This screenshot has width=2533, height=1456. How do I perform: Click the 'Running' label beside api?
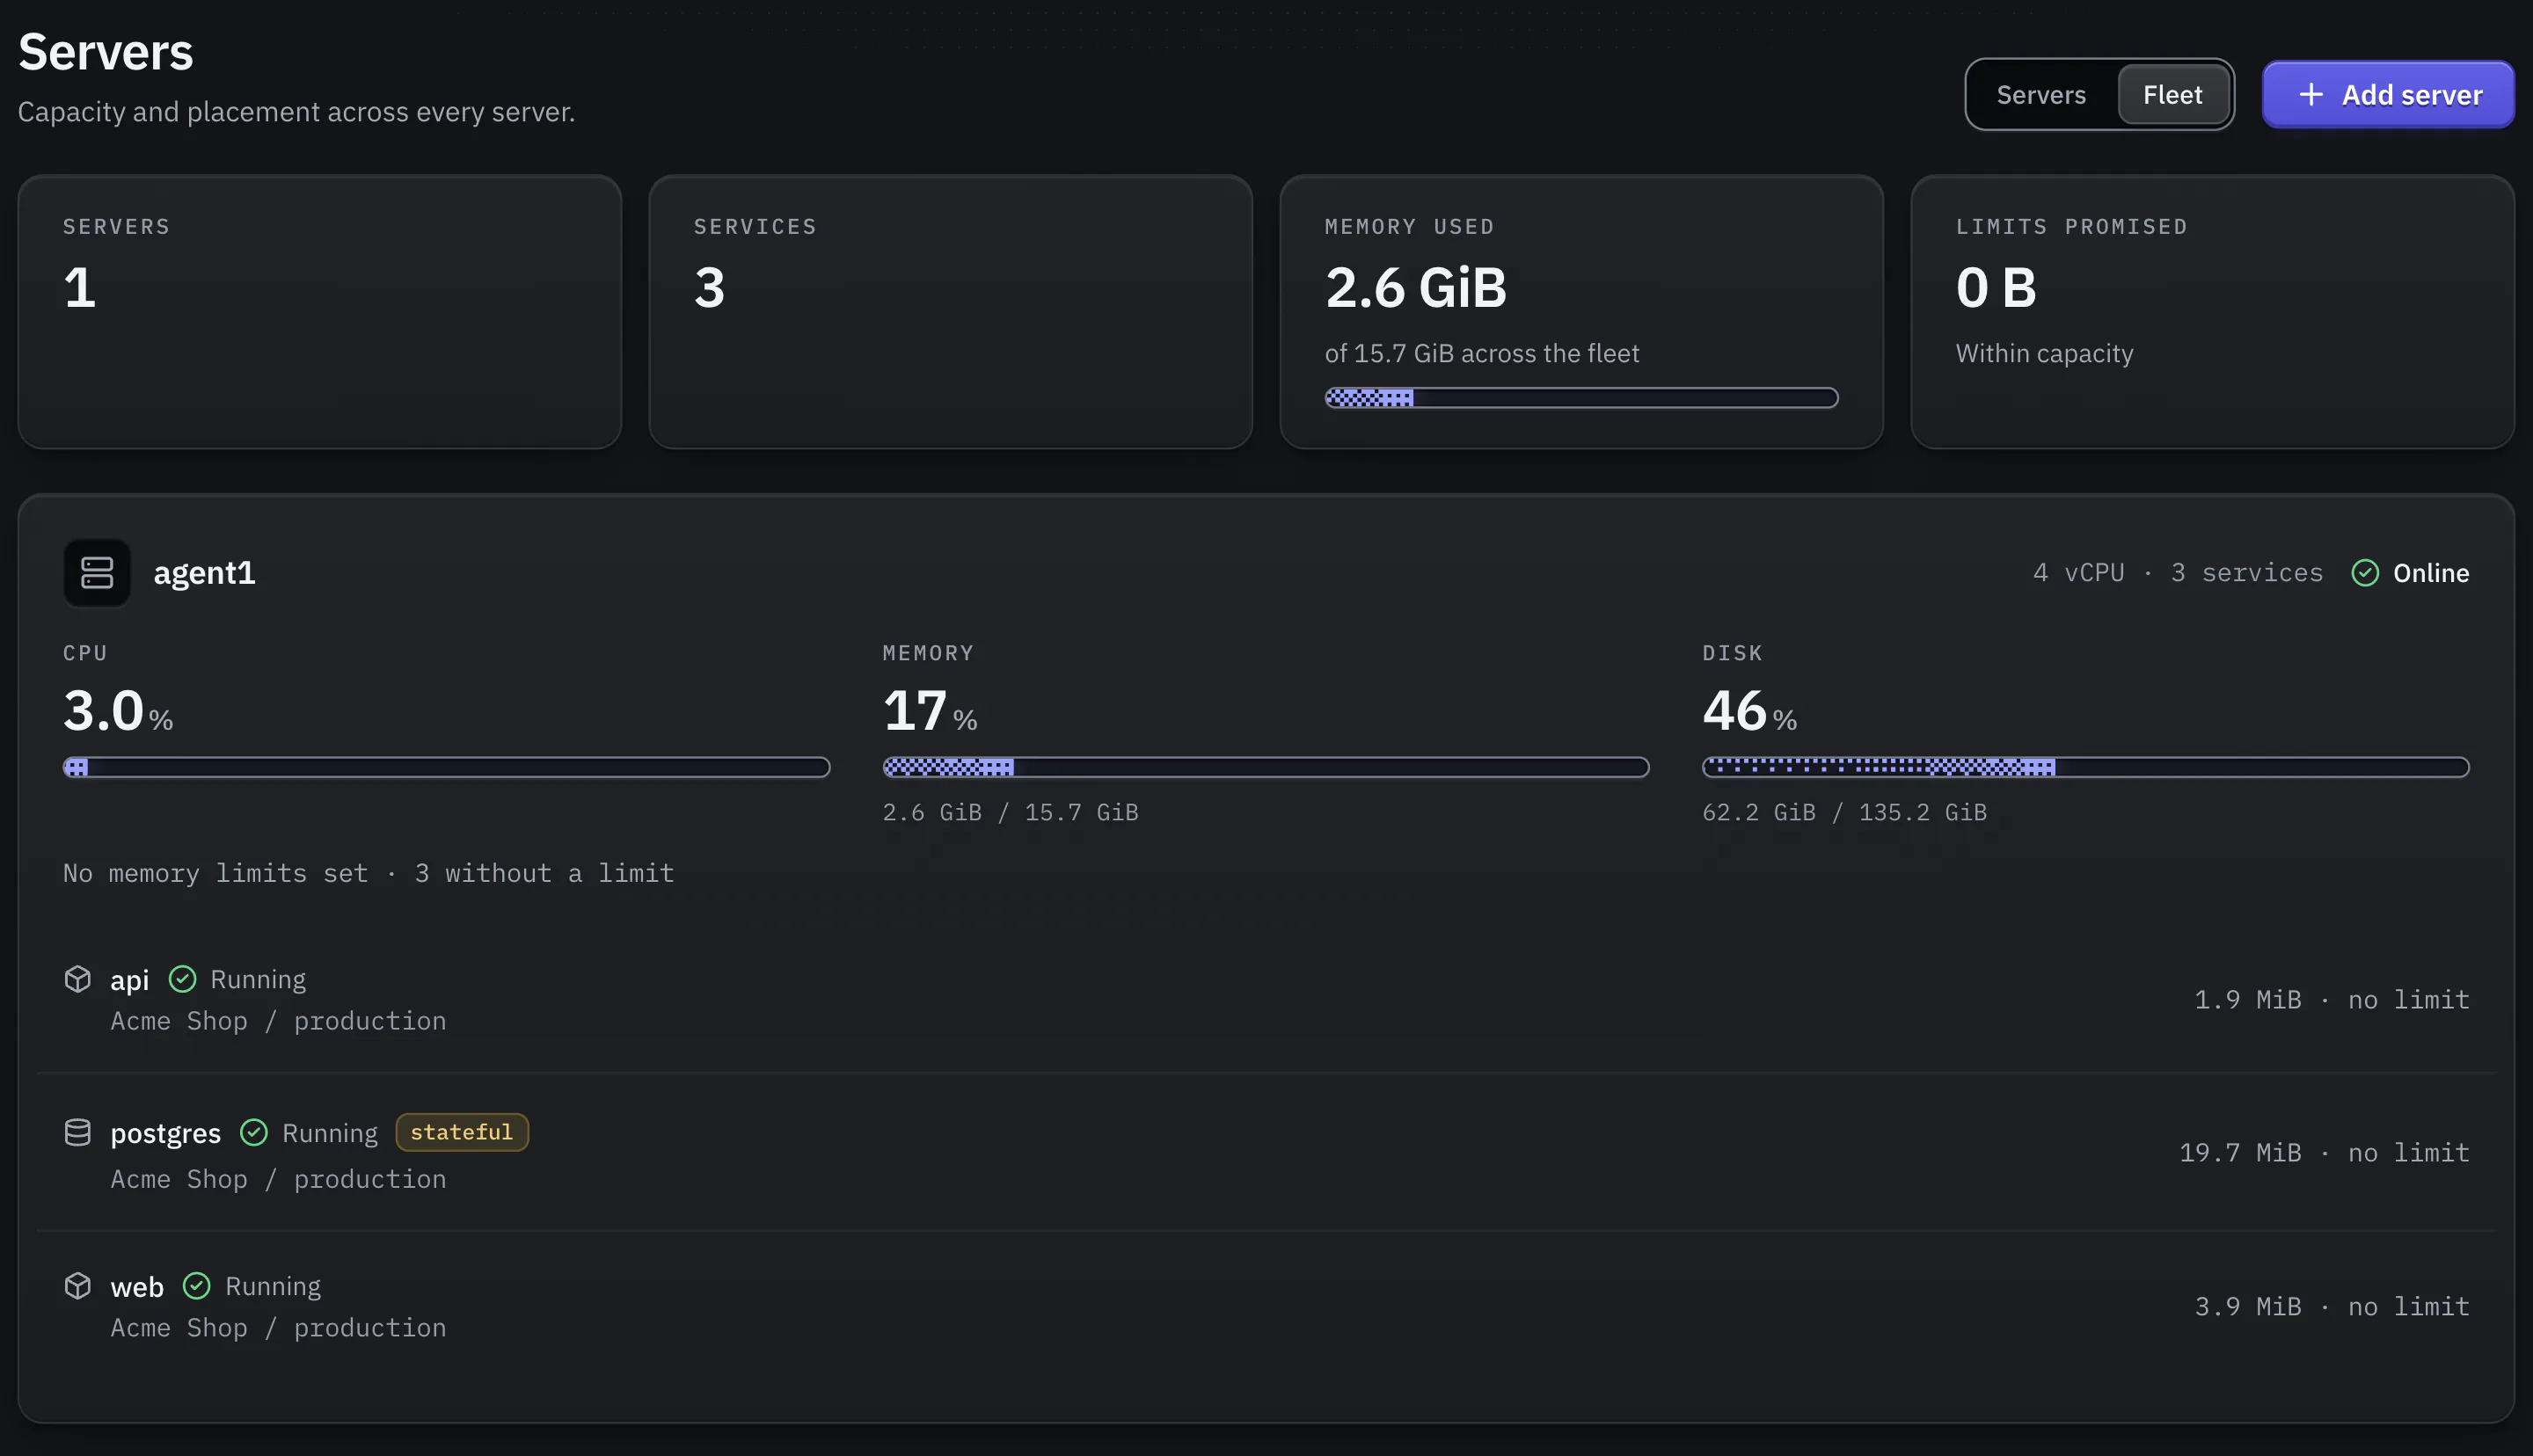(258, 980)
